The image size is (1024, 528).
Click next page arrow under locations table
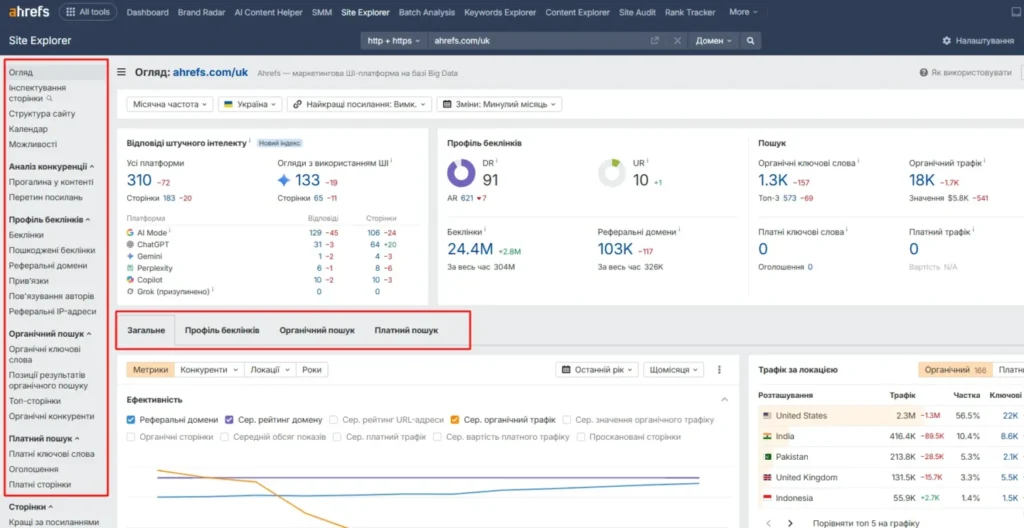pyautogui.click(x=790, y=523)
